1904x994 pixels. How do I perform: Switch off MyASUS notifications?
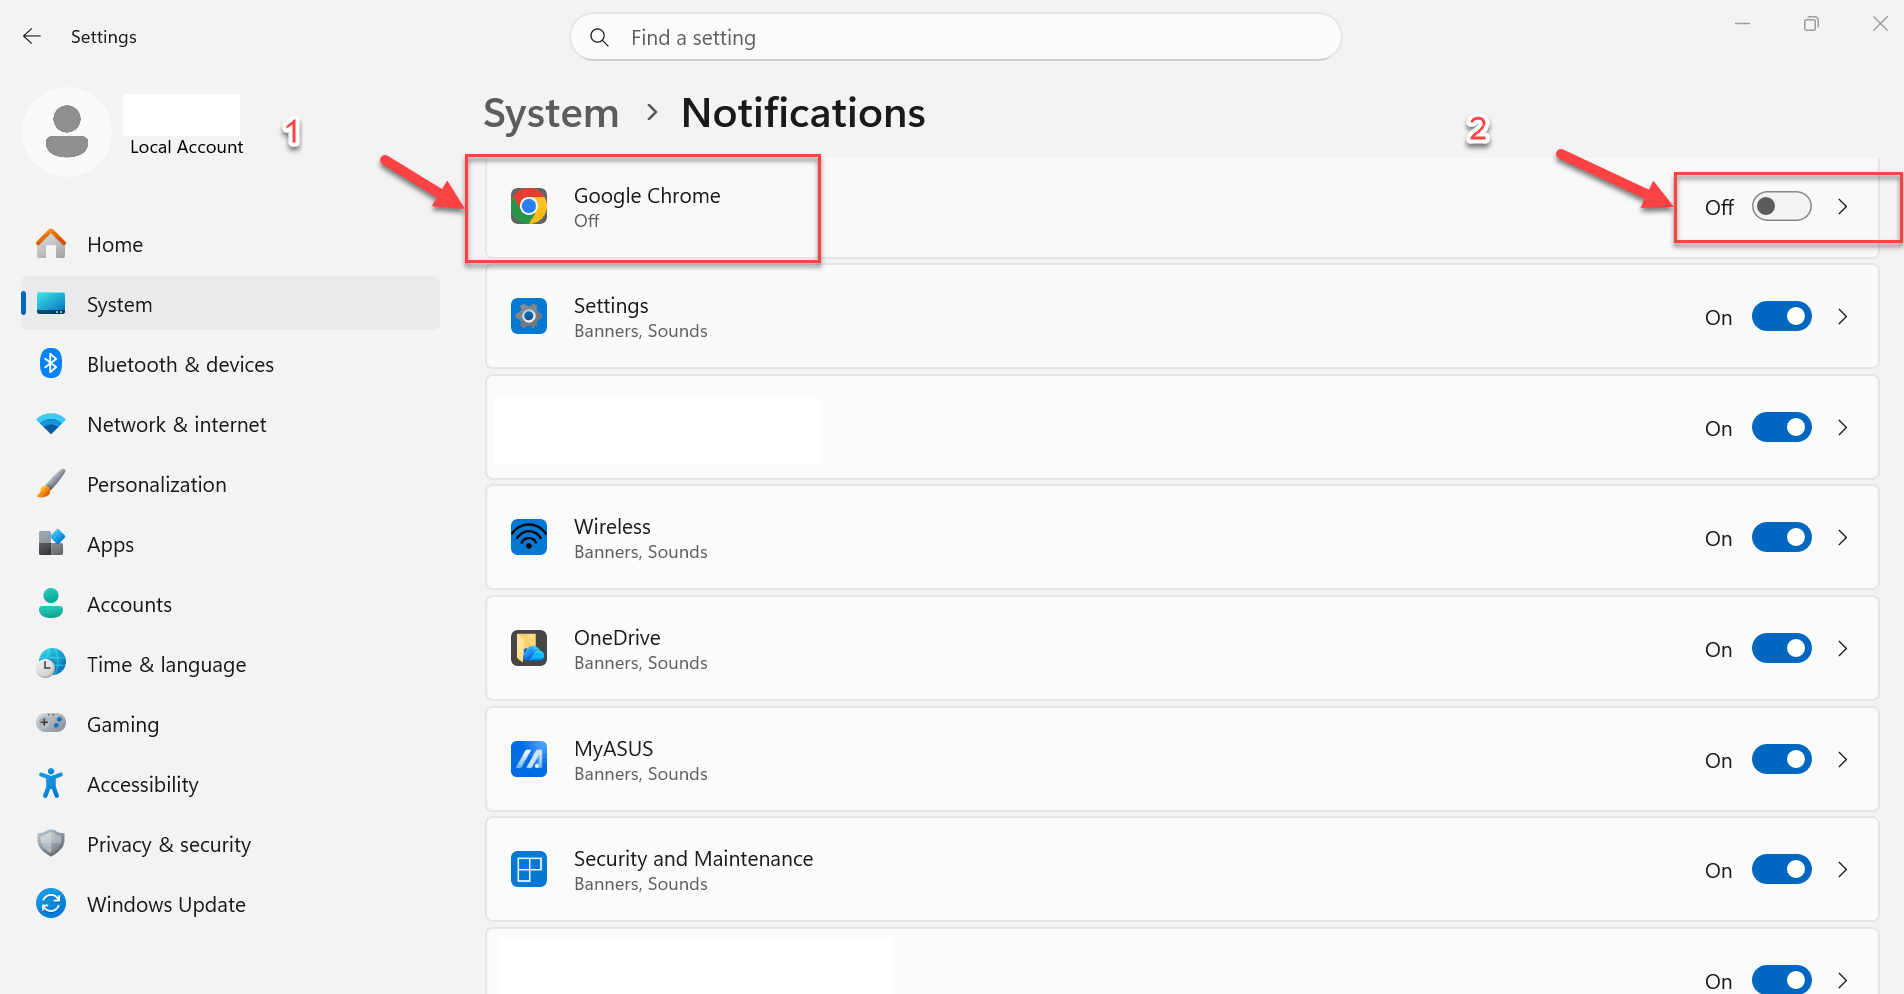click(x=1781, y=759)
